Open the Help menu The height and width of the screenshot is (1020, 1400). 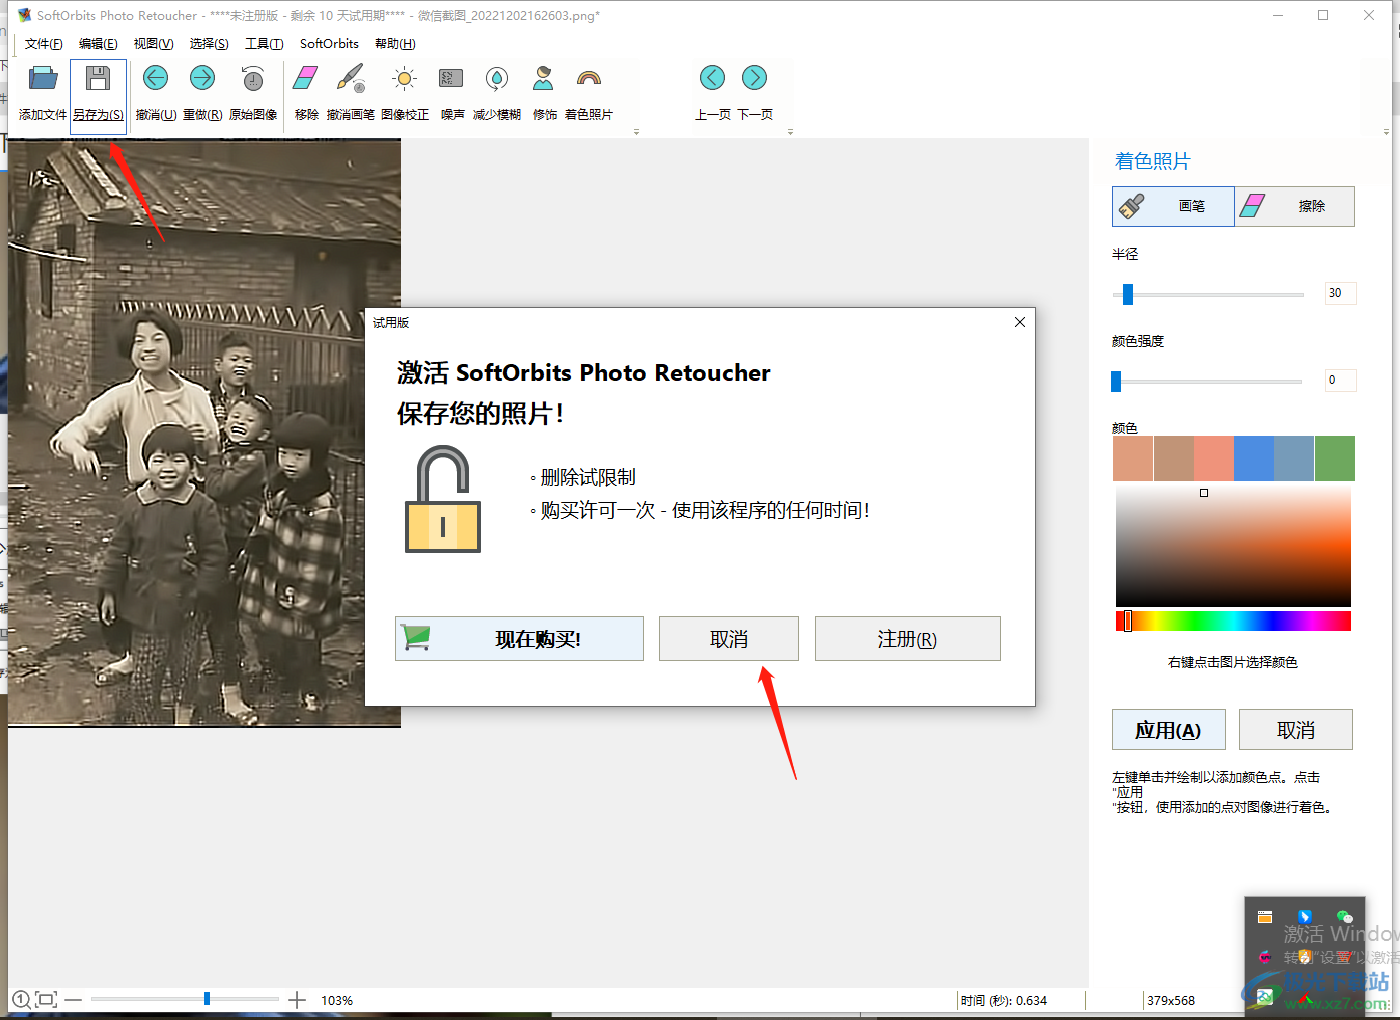tap(395, 44)
